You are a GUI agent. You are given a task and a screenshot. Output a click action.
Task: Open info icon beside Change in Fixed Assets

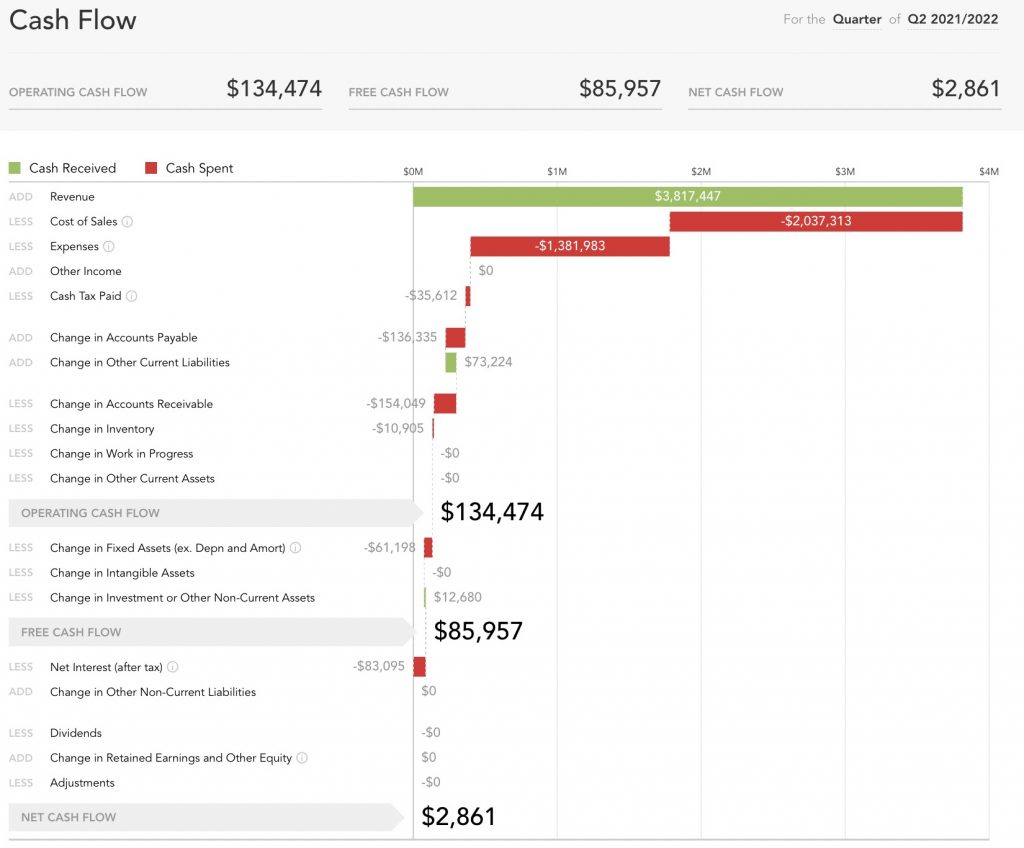[295, 547]
